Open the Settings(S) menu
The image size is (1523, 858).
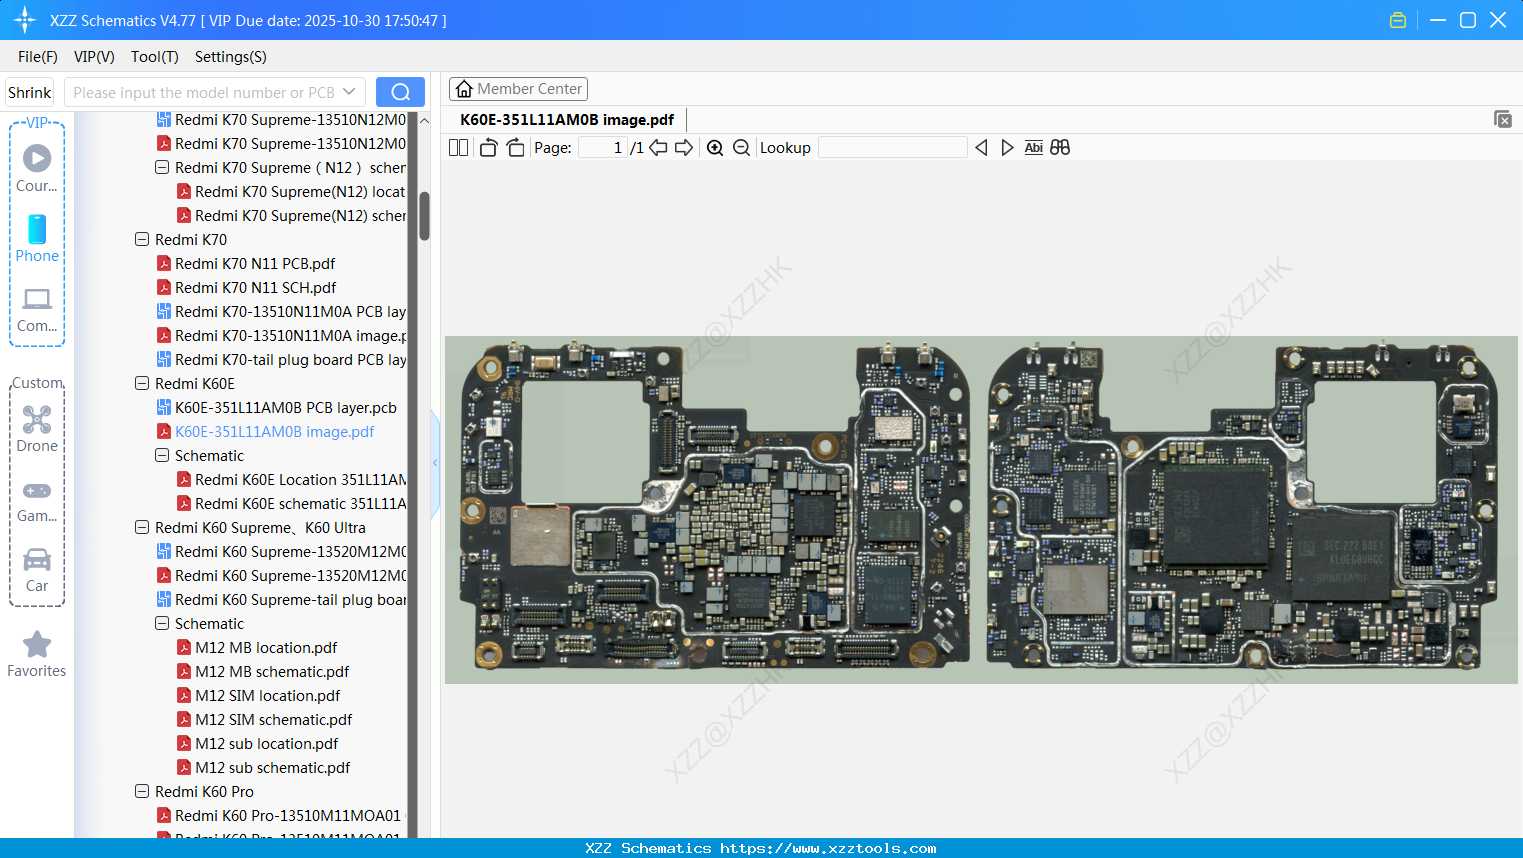230,57
